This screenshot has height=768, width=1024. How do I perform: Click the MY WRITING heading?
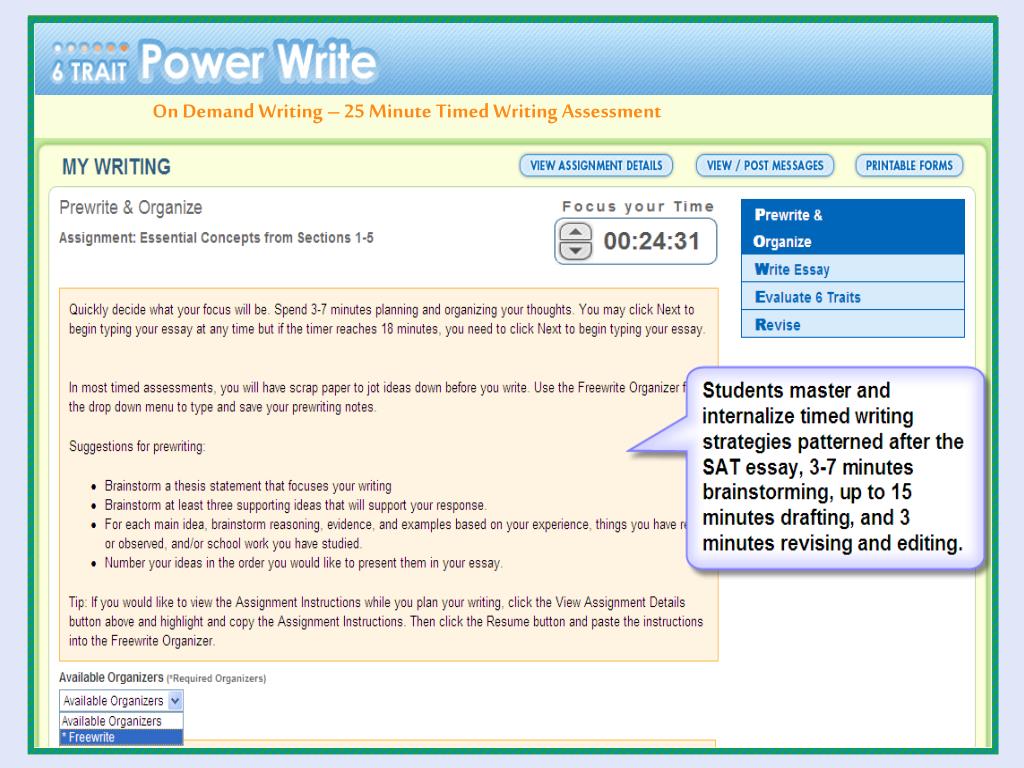point(116,167)
